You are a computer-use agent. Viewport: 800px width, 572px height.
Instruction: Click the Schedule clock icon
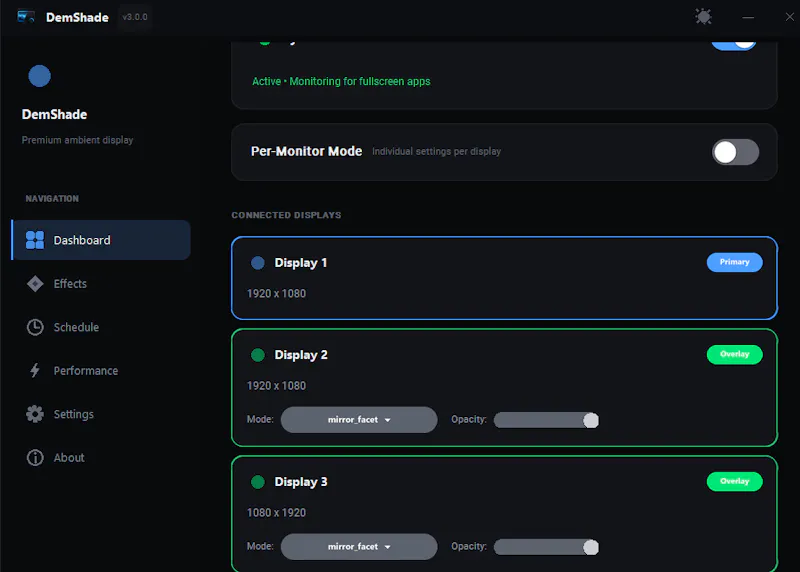pos(35,327)
